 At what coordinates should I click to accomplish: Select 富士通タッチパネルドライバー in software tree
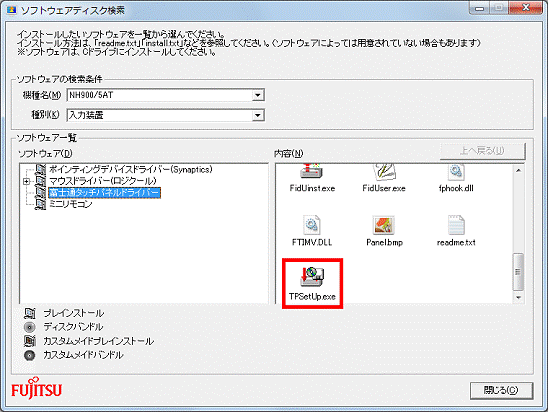[x=104, y=193]
